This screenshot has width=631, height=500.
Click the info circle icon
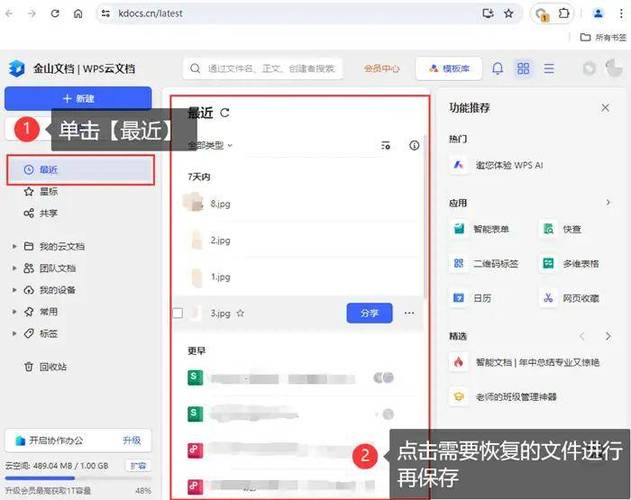pyautogui.click(x=414, y=145)
